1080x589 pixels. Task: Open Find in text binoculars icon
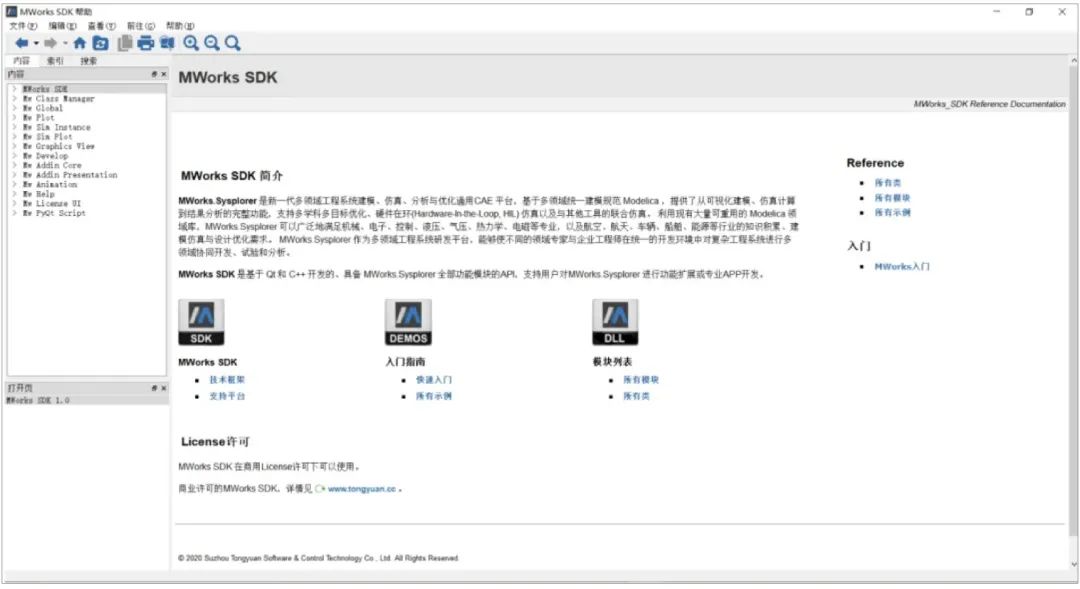coord(167,43)
